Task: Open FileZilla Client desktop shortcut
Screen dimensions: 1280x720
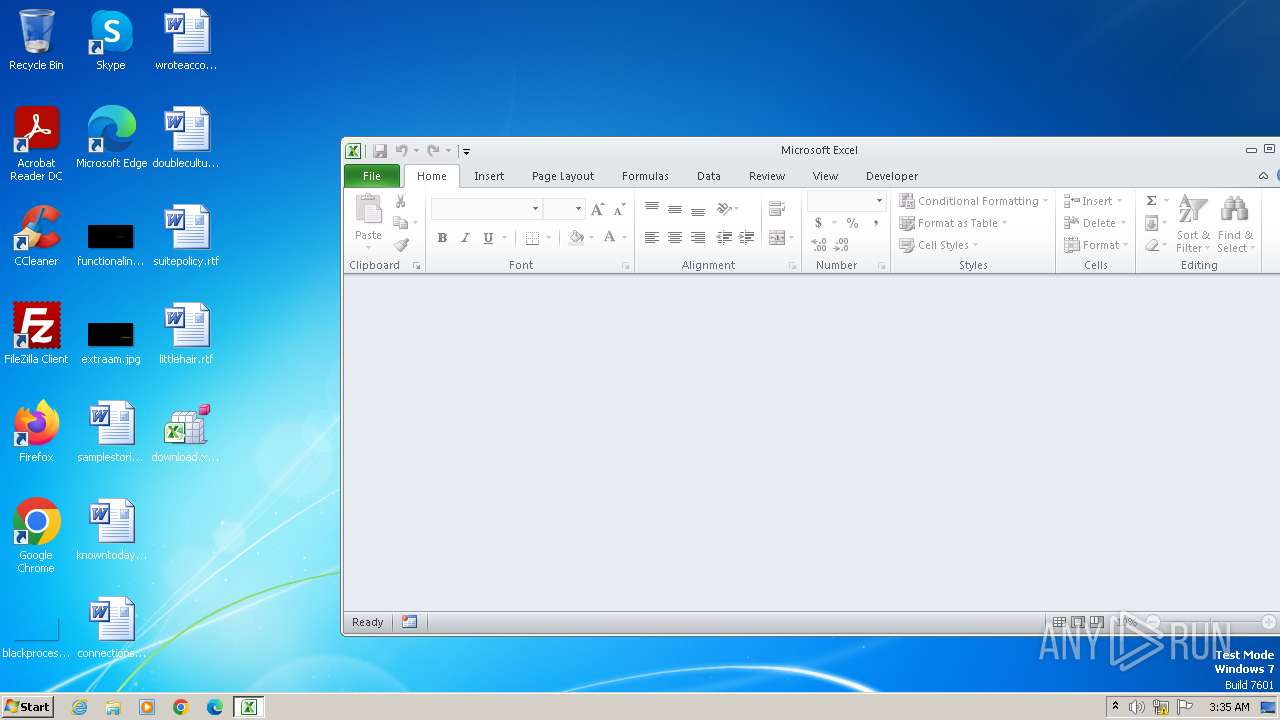Action: [36, 333]
